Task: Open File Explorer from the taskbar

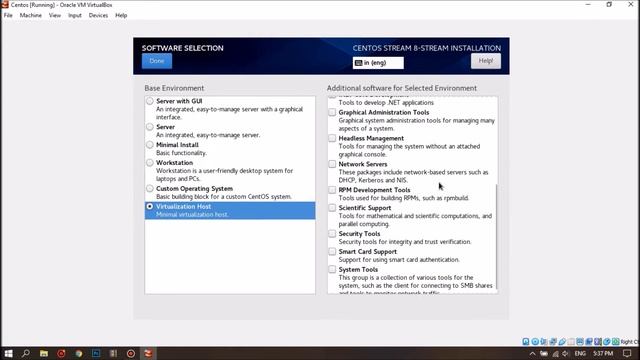Action: click(x=44, y=353)
